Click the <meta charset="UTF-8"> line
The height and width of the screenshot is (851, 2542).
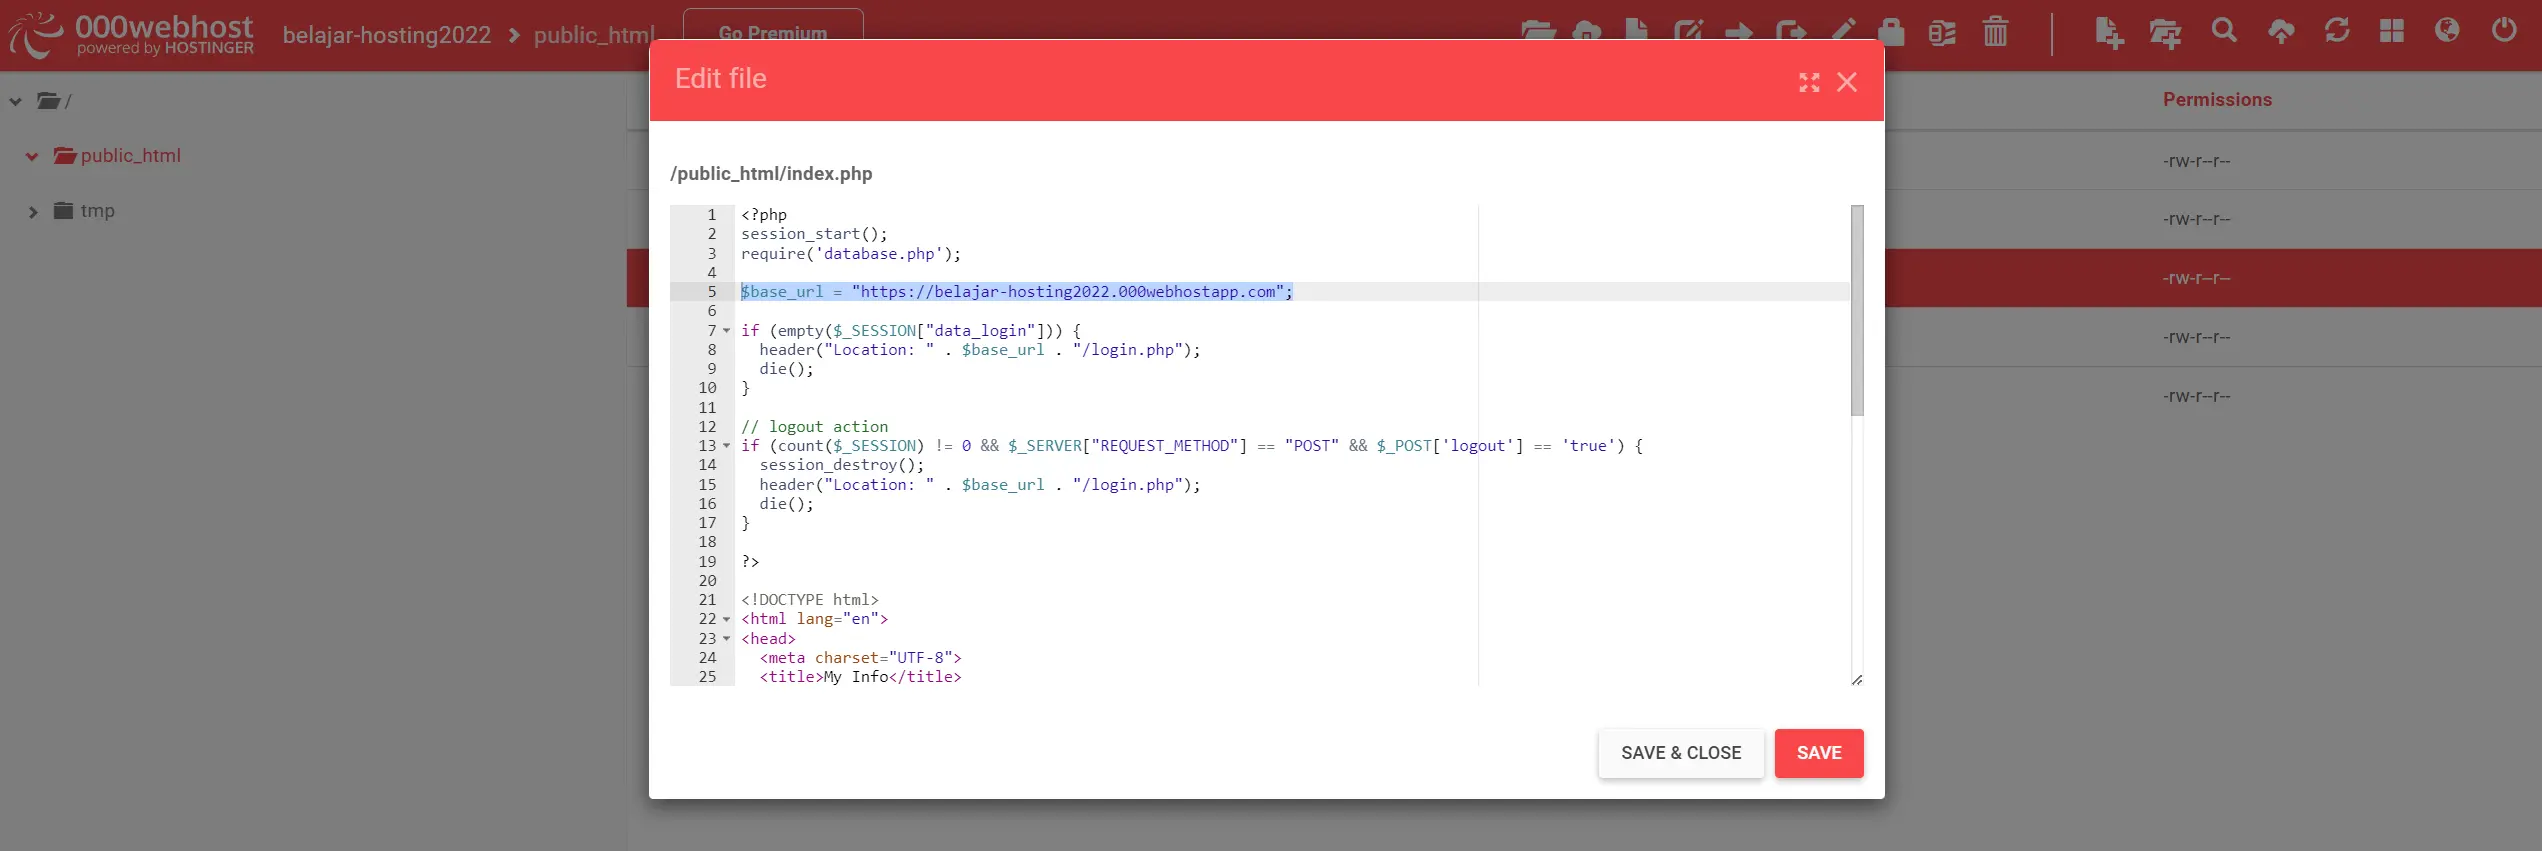[x=860, y=658]
